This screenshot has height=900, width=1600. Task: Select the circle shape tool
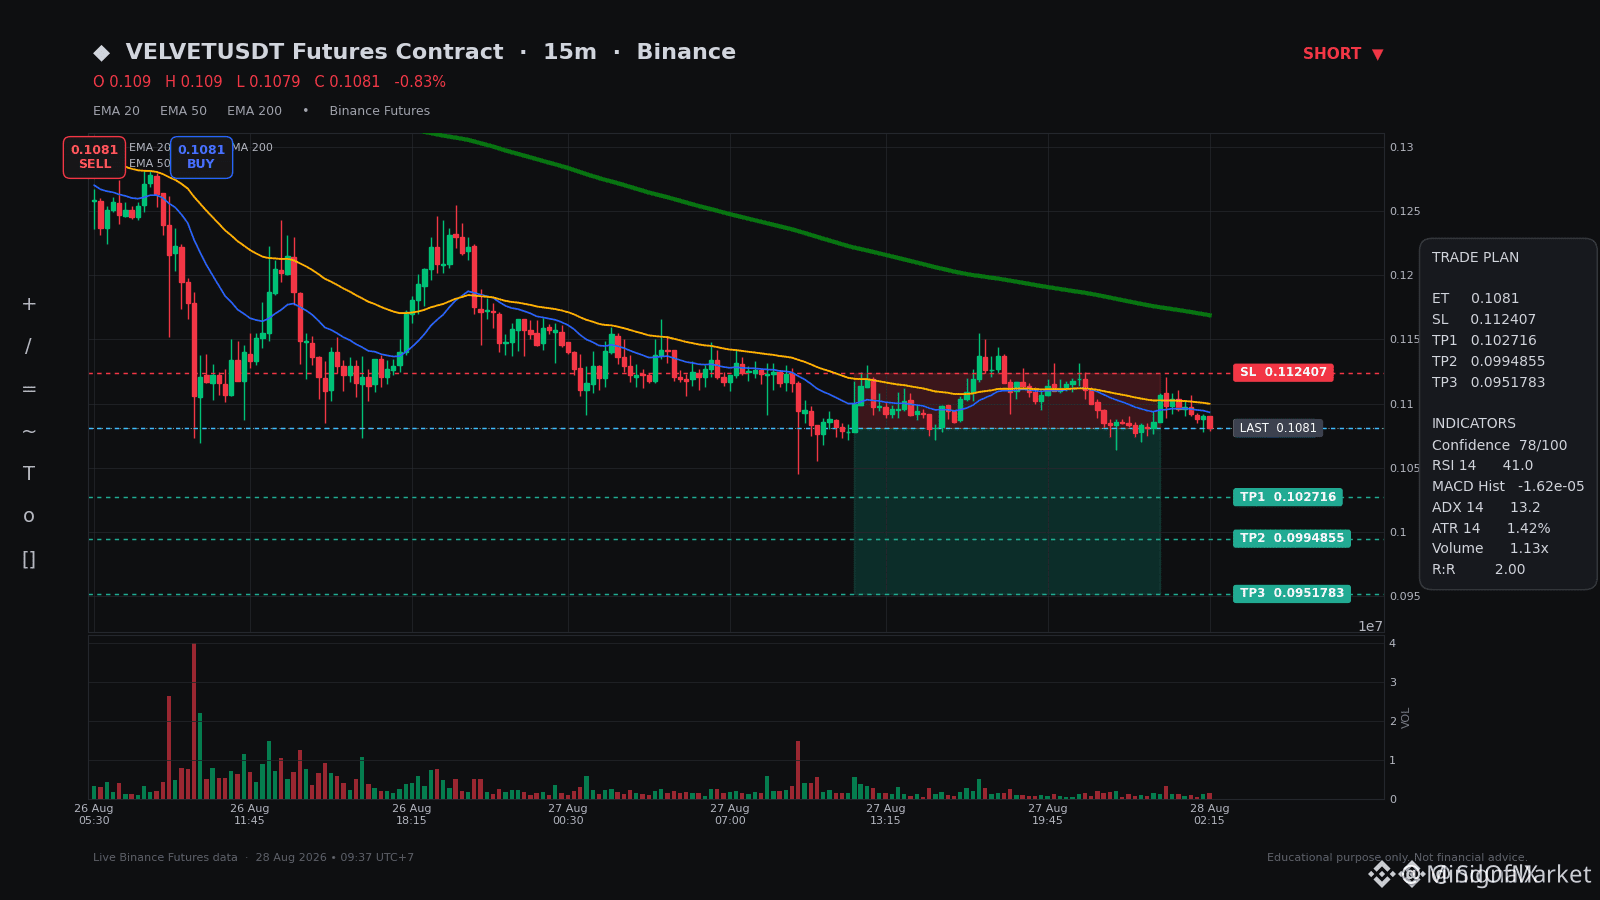coord(29,516)
